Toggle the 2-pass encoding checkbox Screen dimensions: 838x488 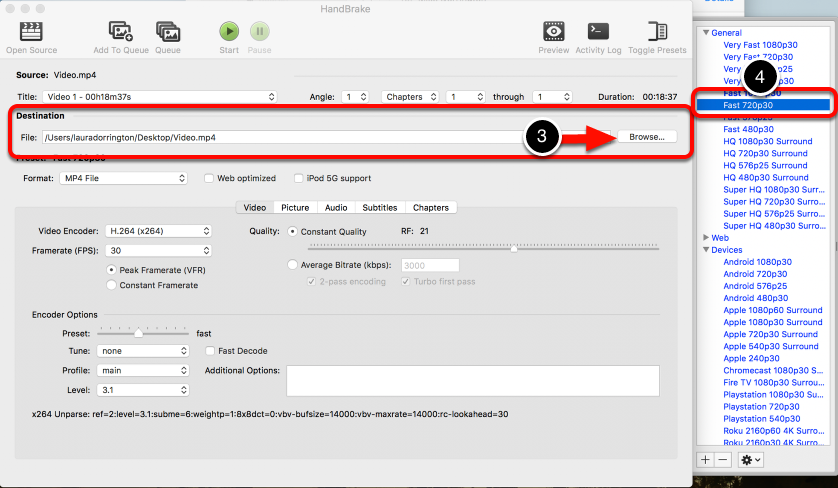[311, 281]
